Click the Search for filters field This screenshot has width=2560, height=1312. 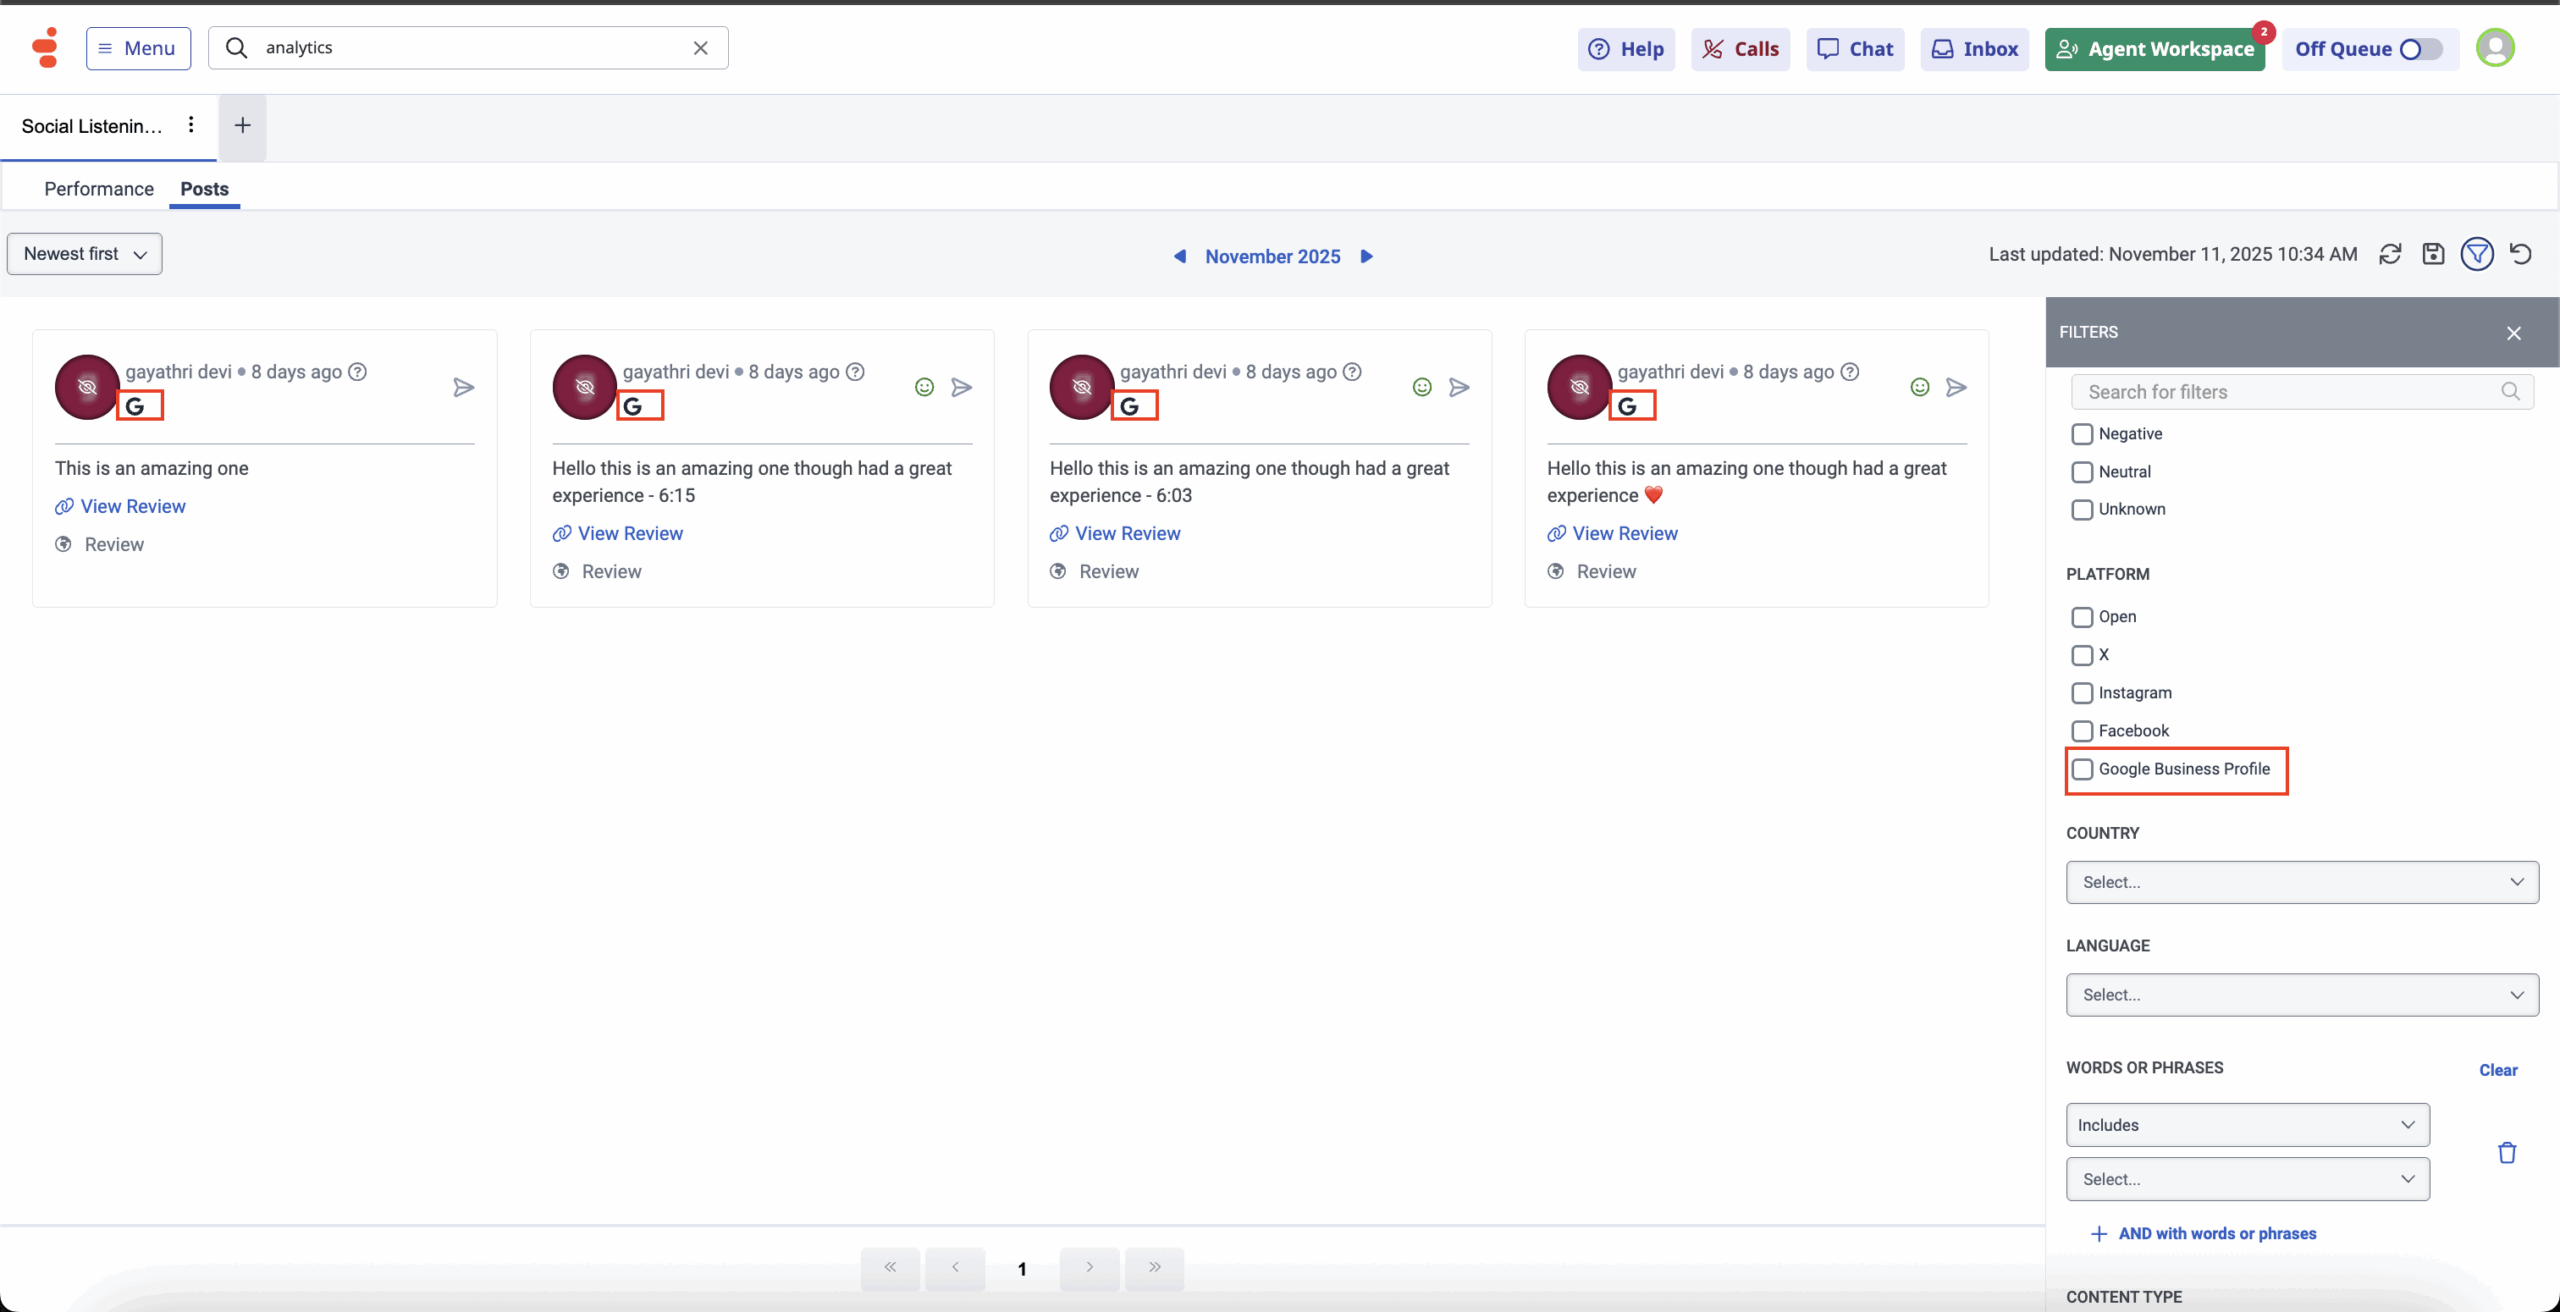point(2290,392)
